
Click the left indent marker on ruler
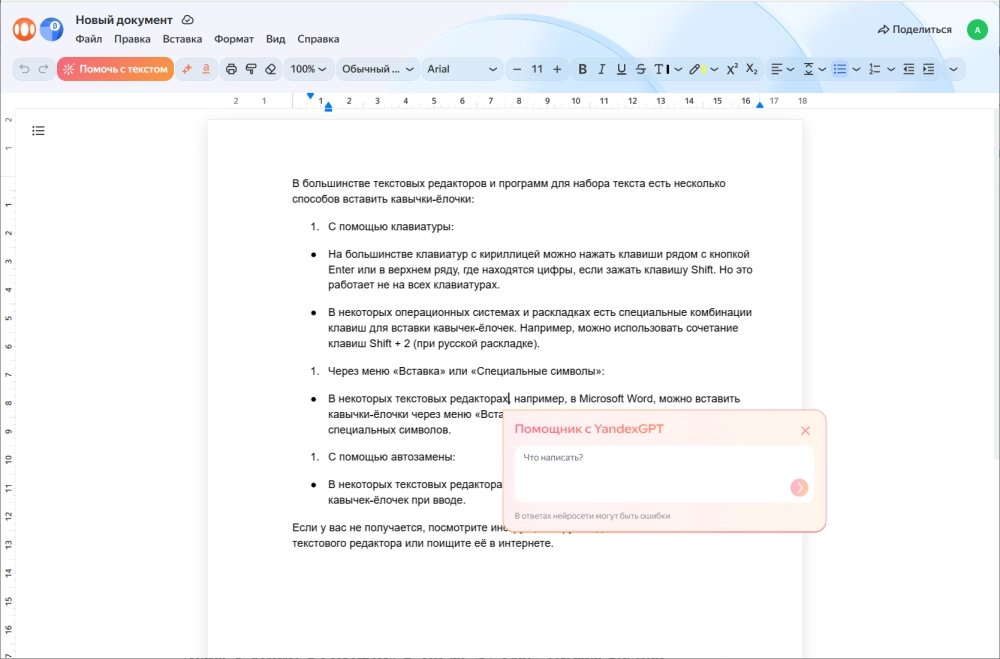tap(328, 107)
